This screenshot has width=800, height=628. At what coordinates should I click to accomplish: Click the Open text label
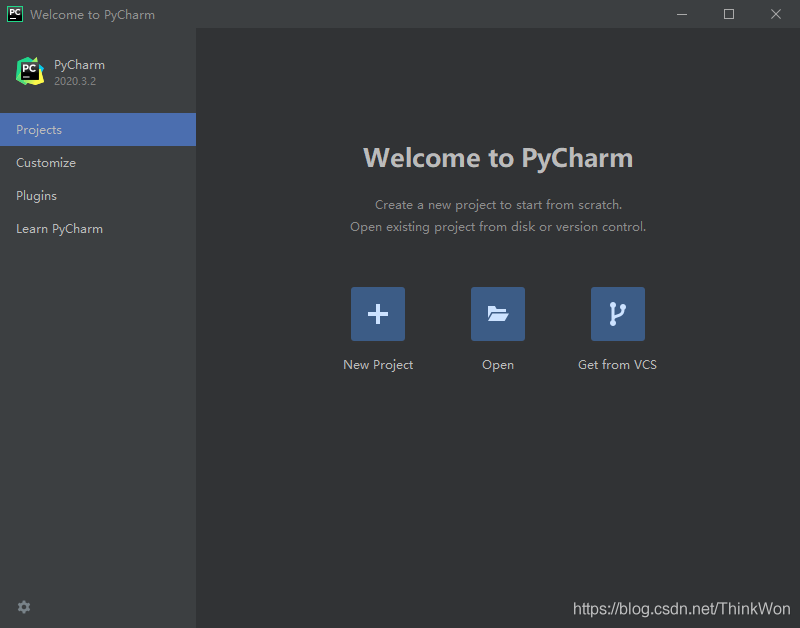pyautogui.click(x=498, y=365)
